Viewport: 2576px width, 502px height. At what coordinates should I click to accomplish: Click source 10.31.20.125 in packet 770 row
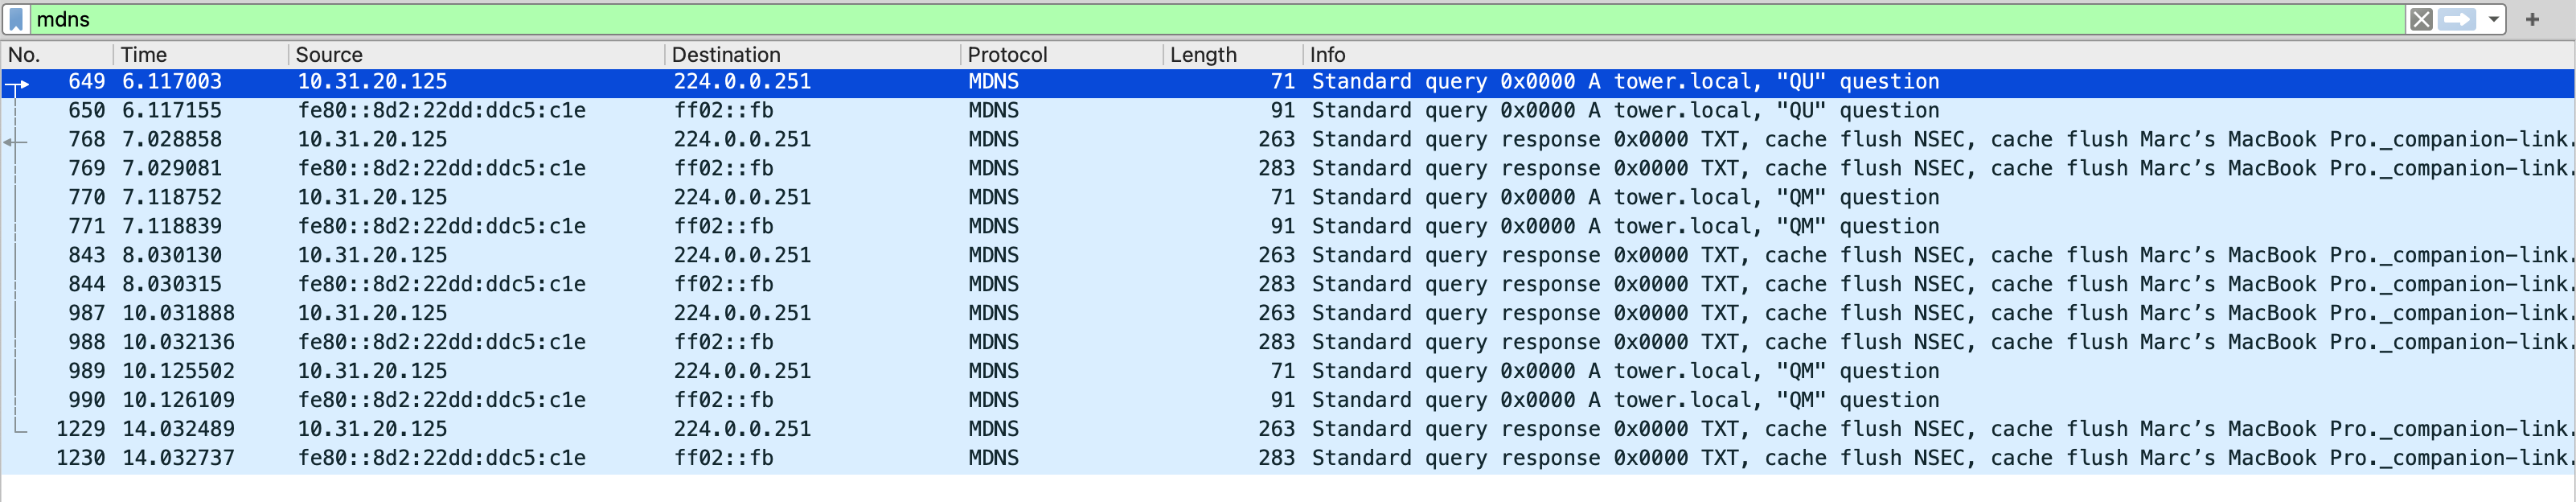pos(372,198)
